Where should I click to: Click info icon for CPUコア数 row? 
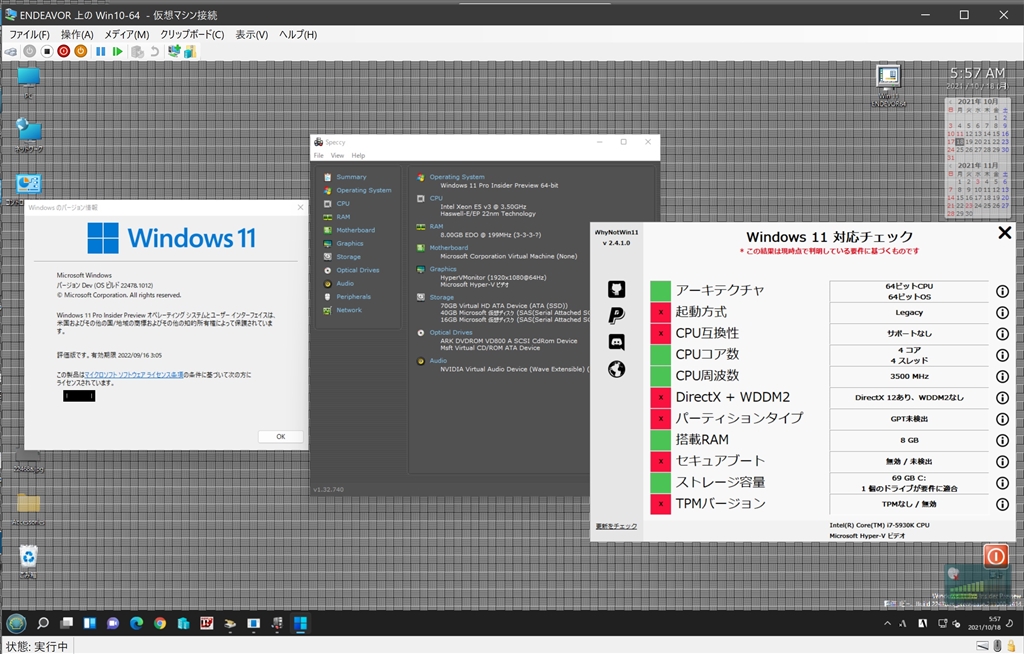[x=1002, y=355]
